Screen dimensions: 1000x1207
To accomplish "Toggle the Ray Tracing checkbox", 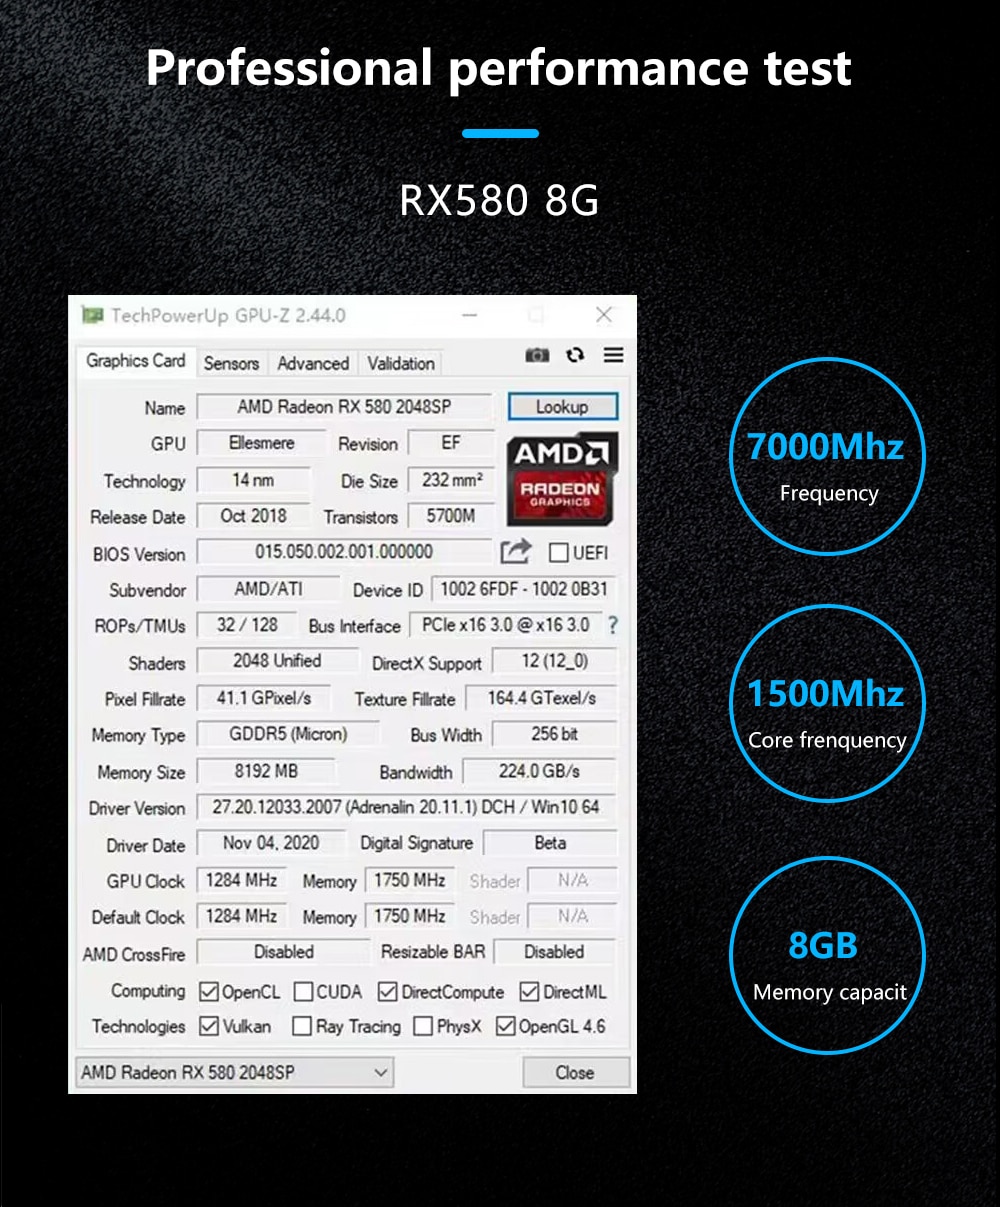I will pyautogui.click(x=302, y=1026).
